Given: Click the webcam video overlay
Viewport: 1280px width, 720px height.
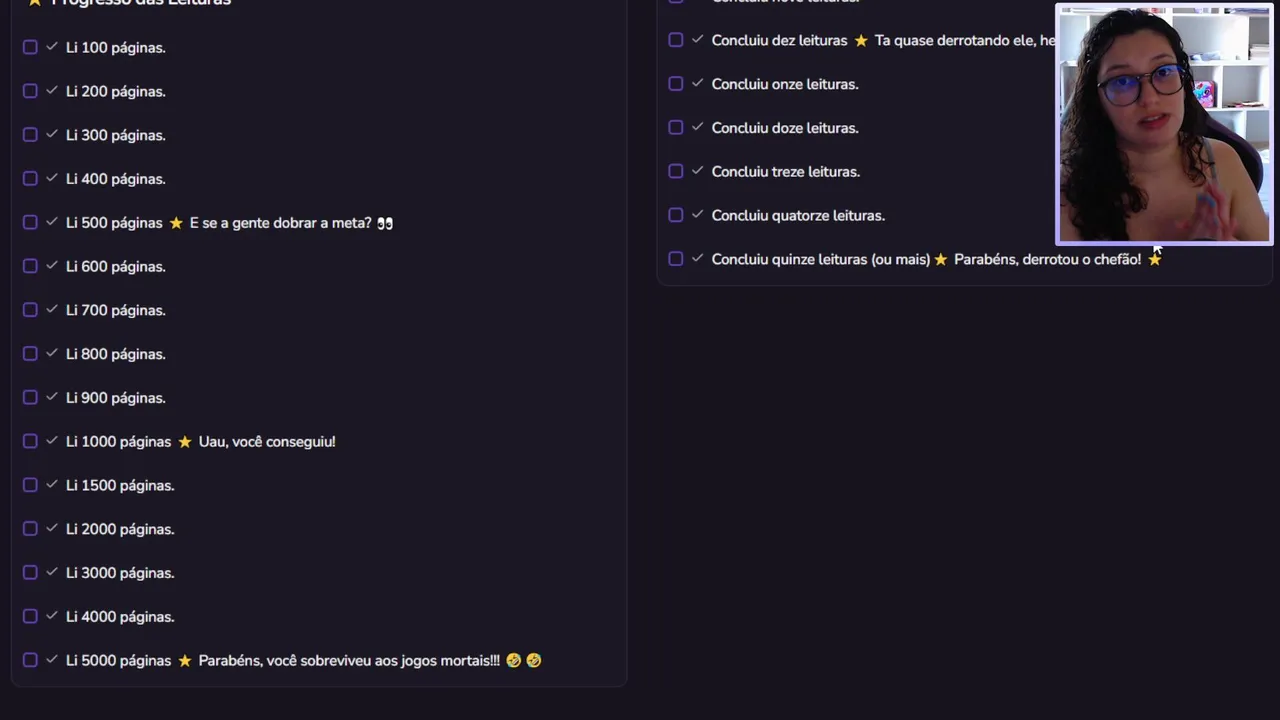Looking at the screenshot, I should [1164, 125].
